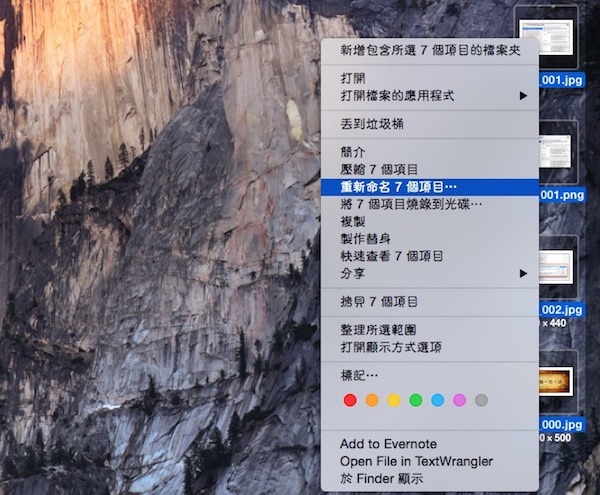Viewport: 600px width, 495px height.
Task: Open 打開顯示方式選項 entry
Action: point(430,347)
